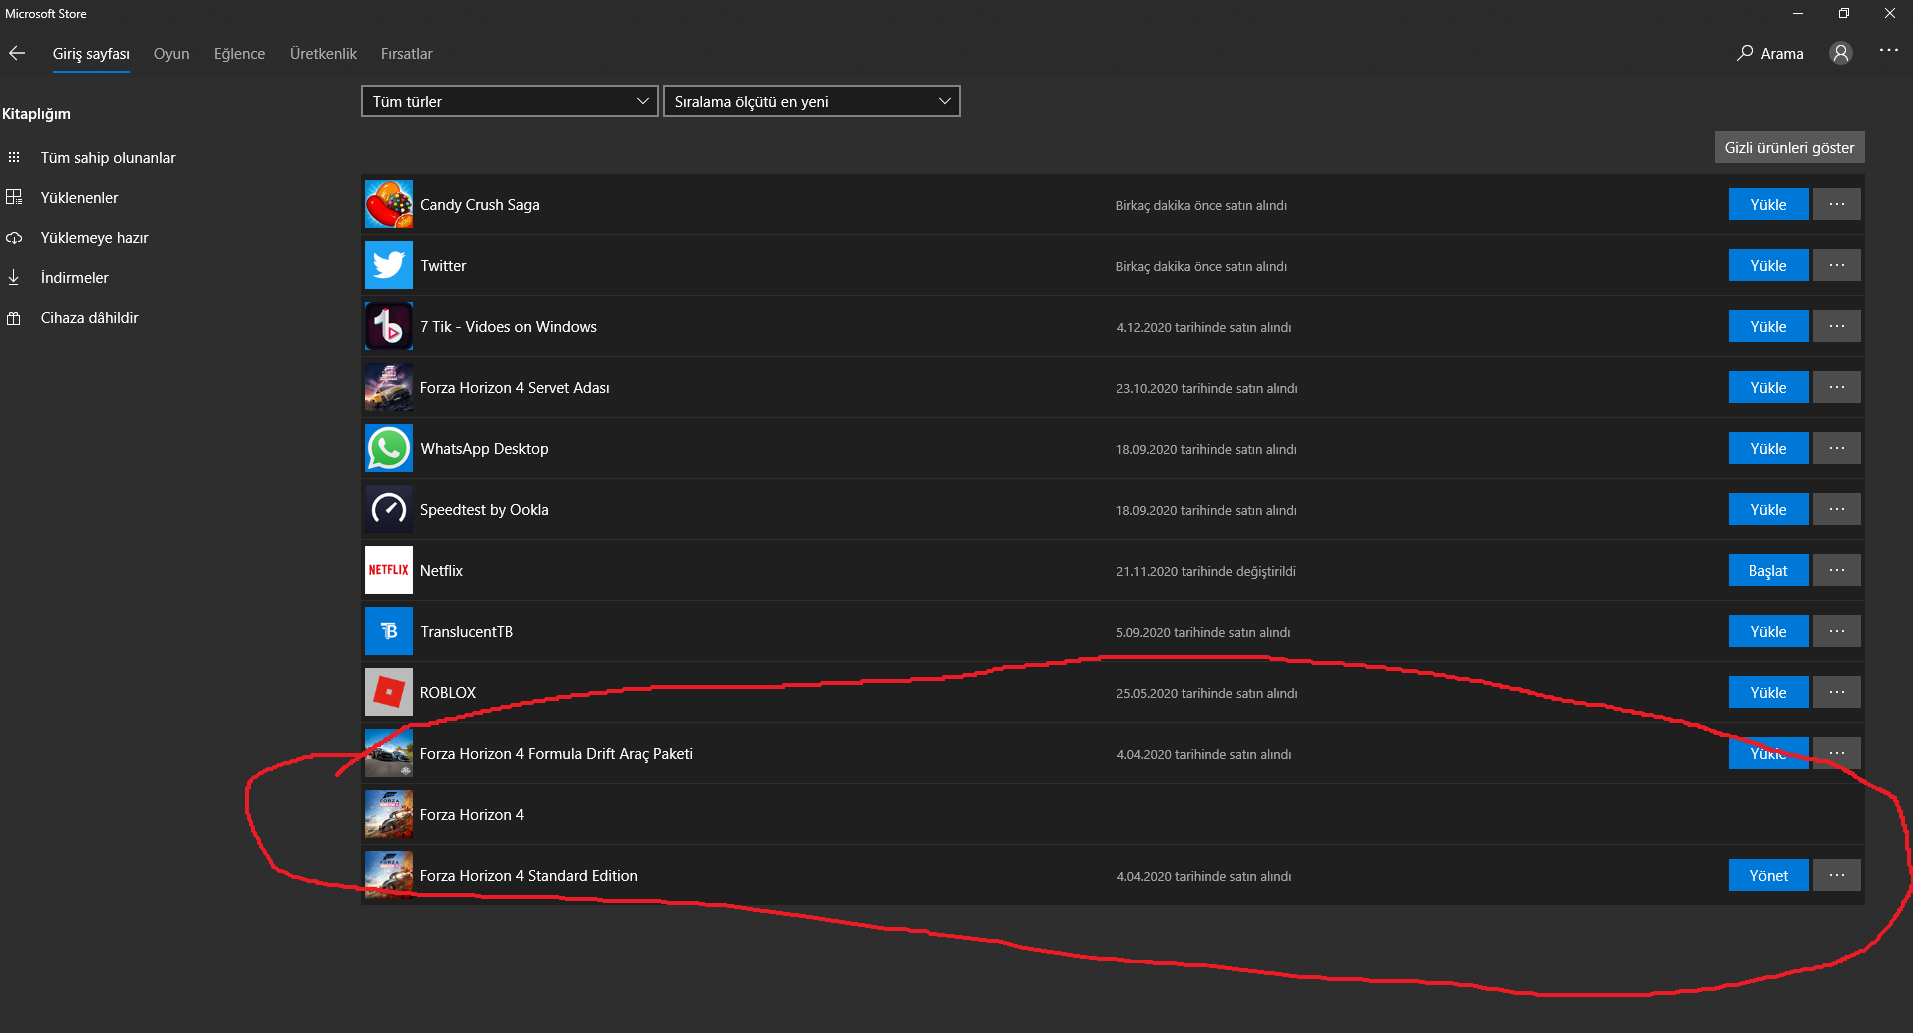Click the Speedtest by Ookla icon

(x=389, y=510)
